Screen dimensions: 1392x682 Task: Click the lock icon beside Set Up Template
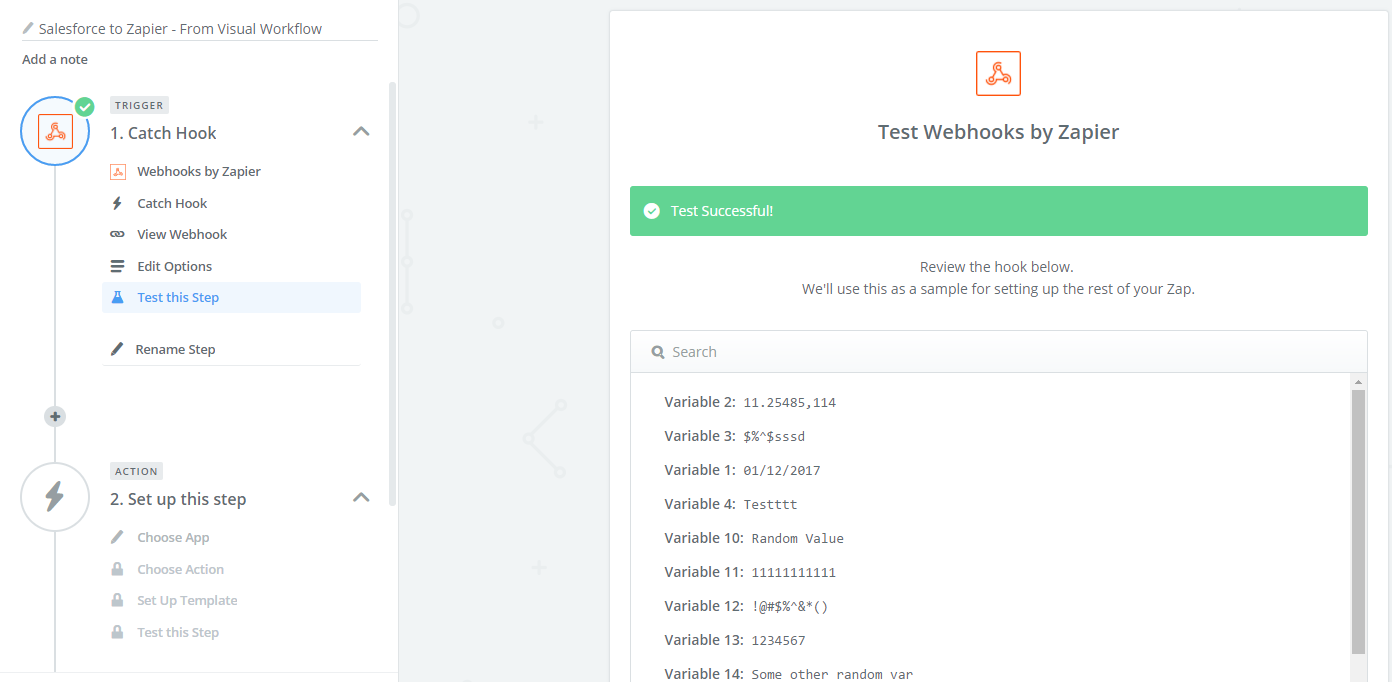click(117, 600)
